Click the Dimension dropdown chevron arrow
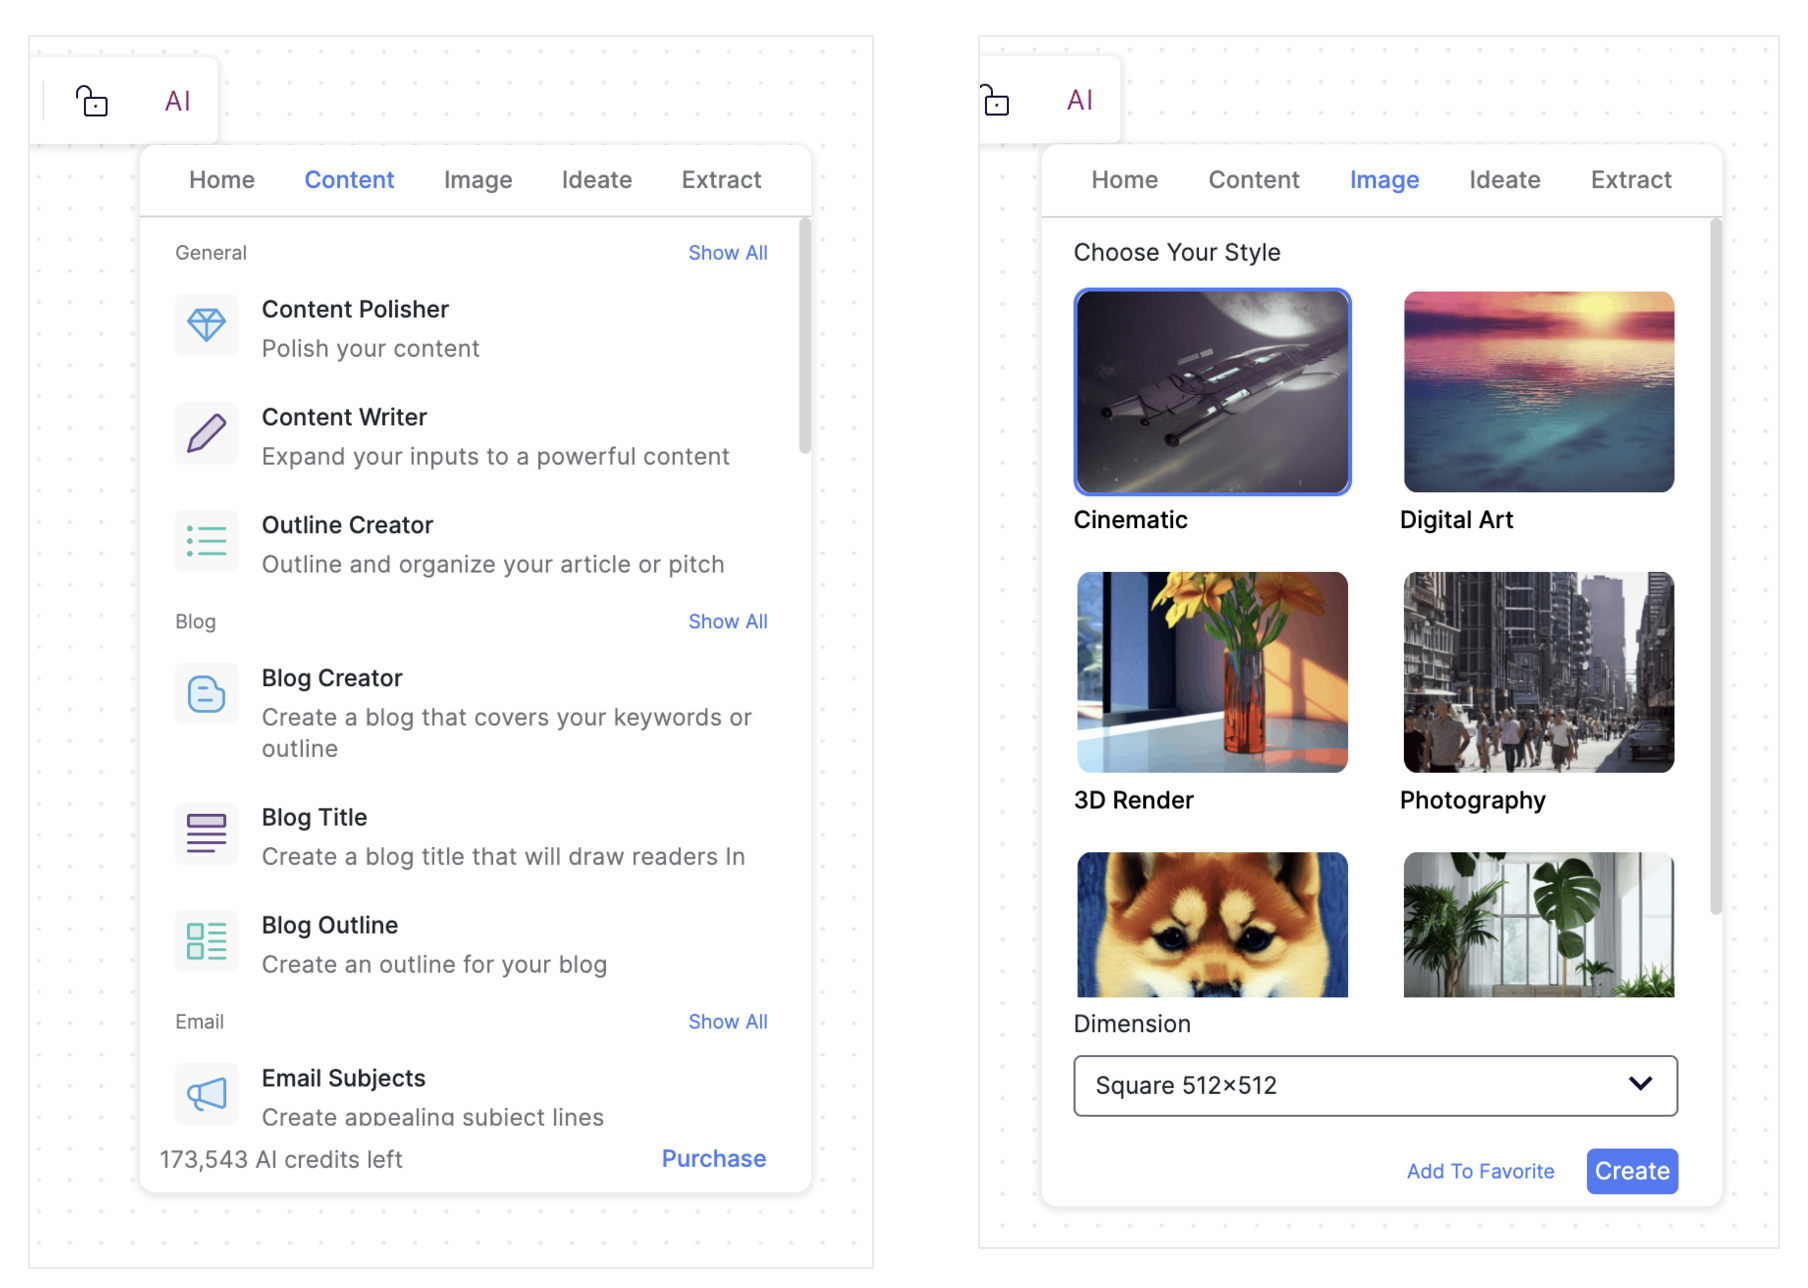1808x1288 pixels. coord(1640,1084)
